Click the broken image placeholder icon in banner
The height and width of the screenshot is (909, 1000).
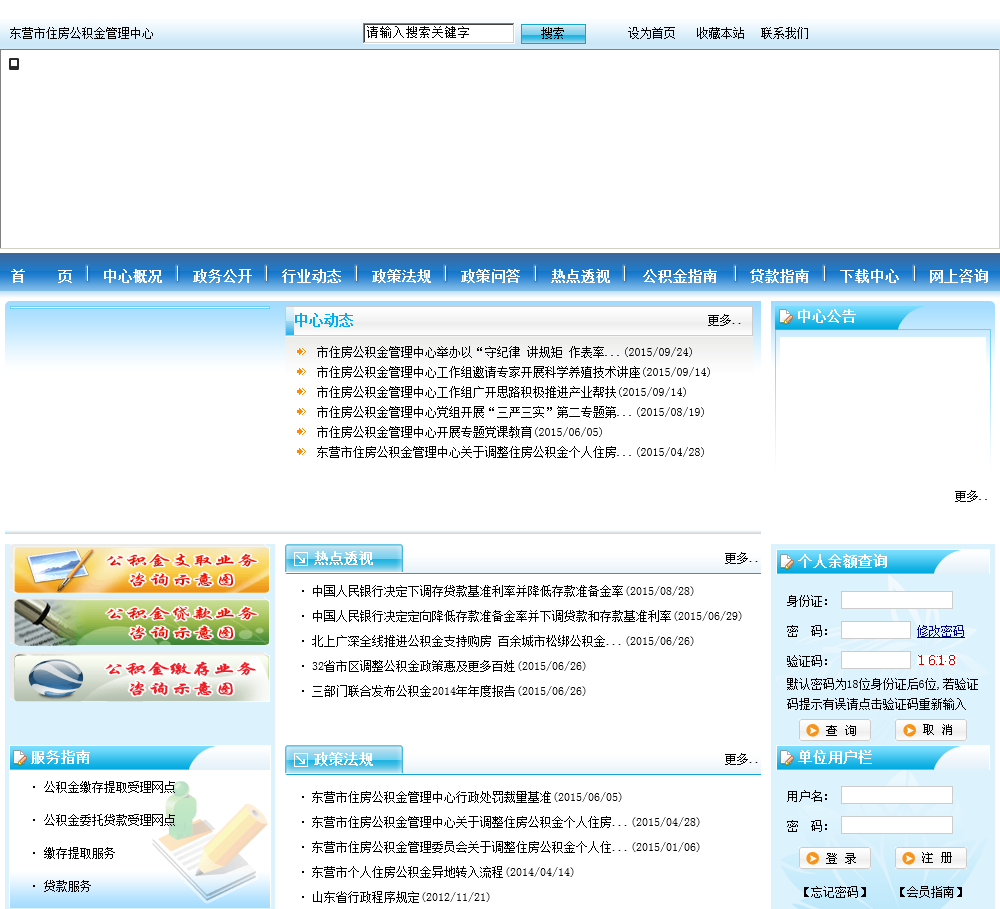point(14,64)
